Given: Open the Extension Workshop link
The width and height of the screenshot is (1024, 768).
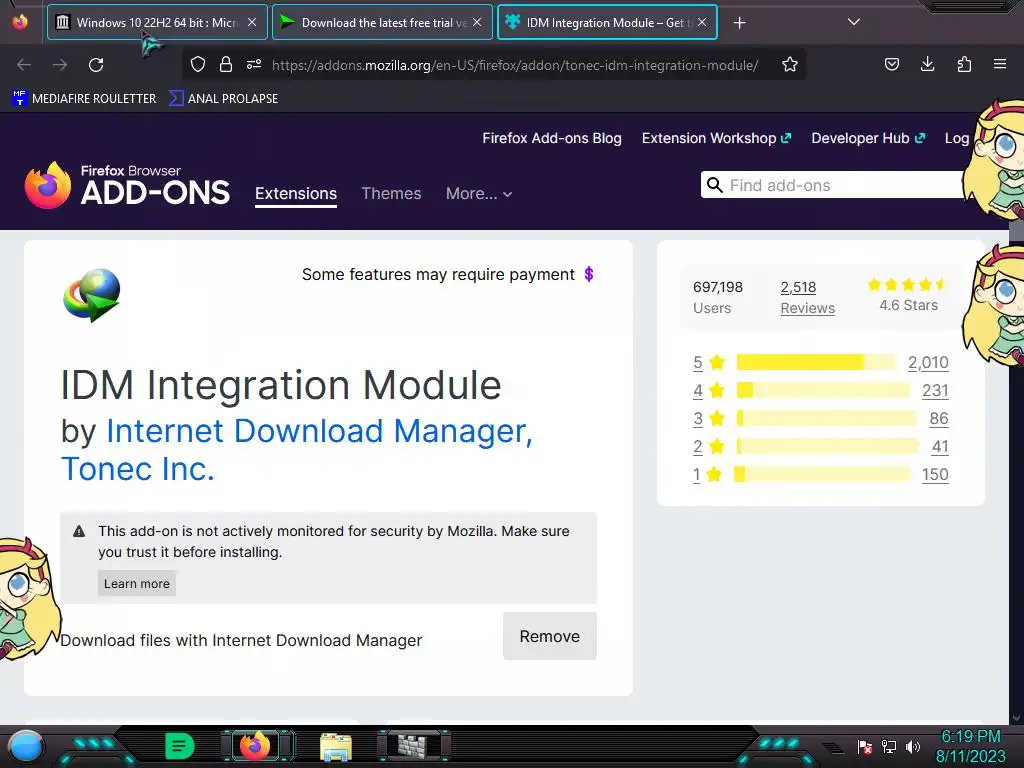Looking at the screenshot, I should (x=716, y=138).
